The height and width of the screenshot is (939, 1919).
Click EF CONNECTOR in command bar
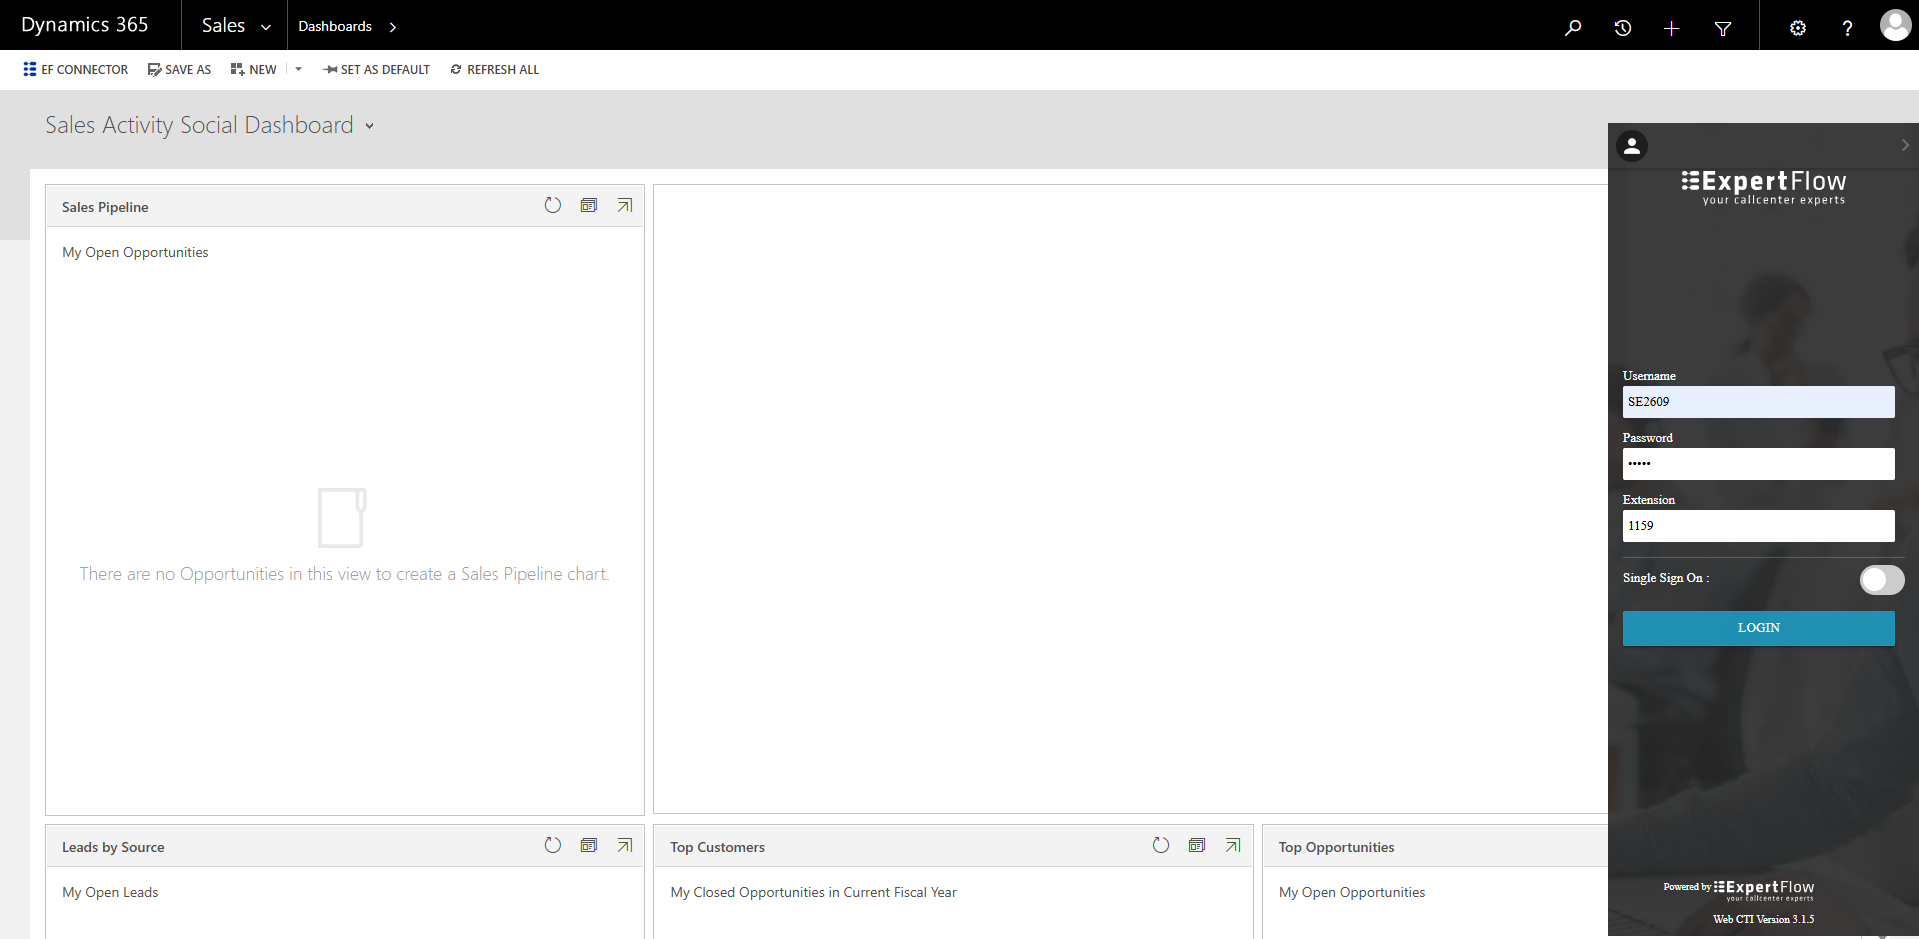tap(76, 69)
